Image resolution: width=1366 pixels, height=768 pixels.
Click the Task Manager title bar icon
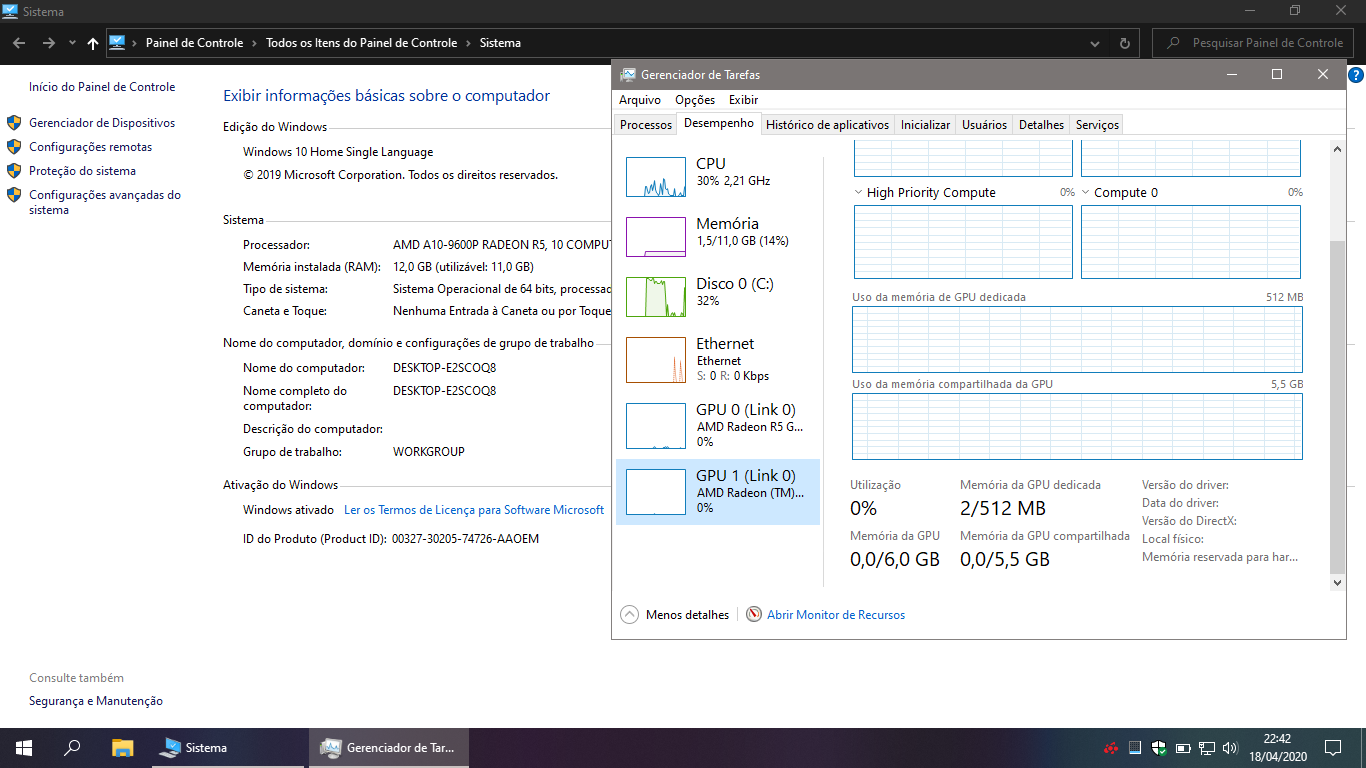tap(627, 75)
